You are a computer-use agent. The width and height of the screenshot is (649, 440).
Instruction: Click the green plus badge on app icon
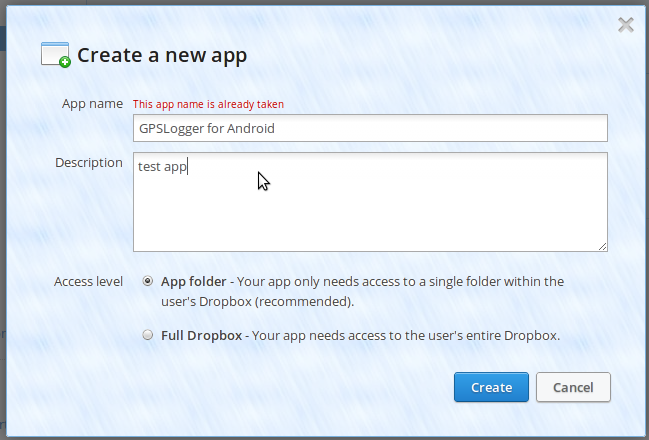pos(65,63)
